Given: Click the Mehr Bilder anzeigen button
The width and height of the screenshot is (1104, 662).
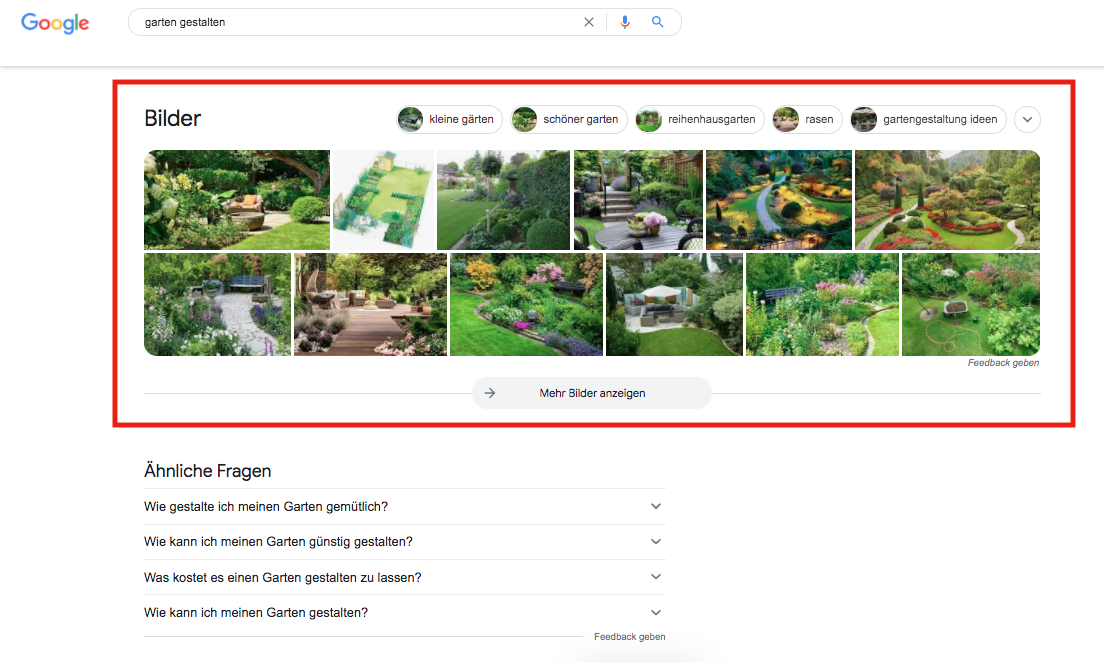Looking at the screenshot, I should pyautogui.click(x=591, y=393).
